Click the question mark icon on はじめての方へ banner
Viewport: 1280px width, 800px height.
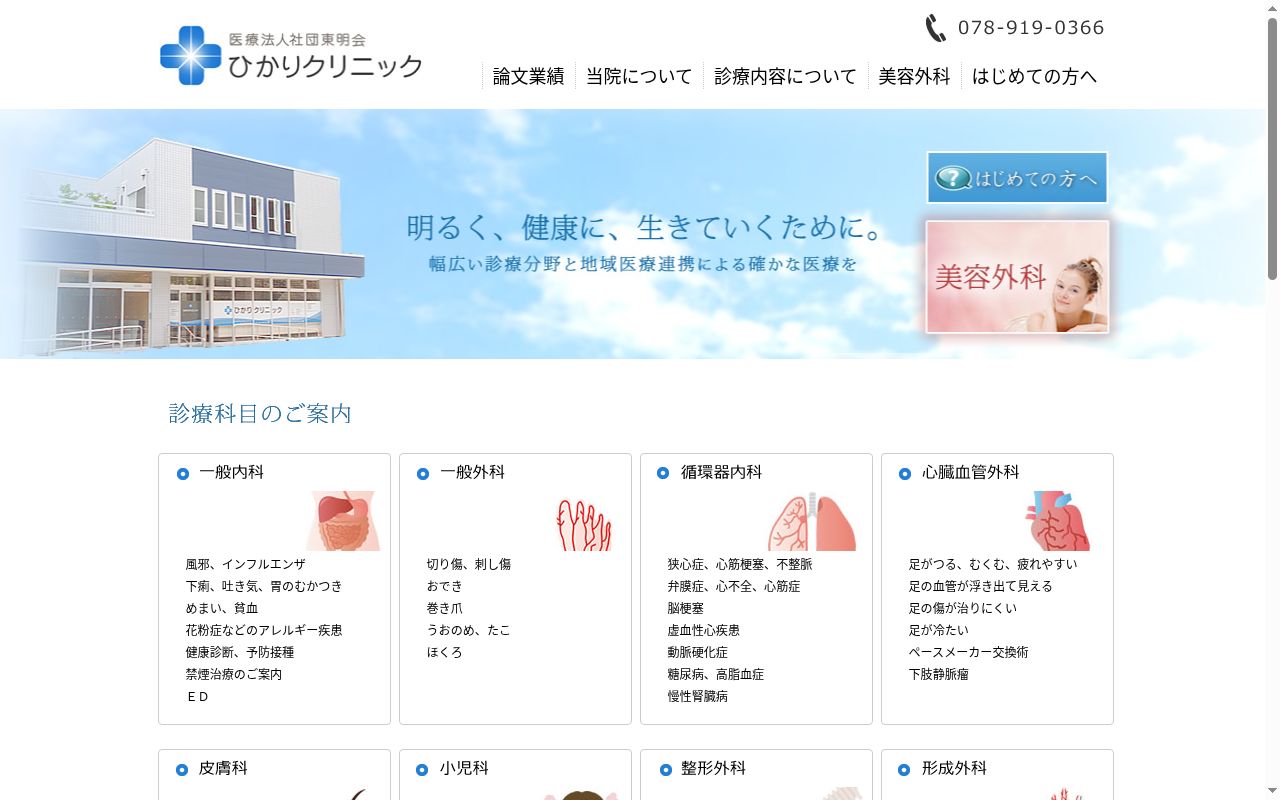(953, 178)
